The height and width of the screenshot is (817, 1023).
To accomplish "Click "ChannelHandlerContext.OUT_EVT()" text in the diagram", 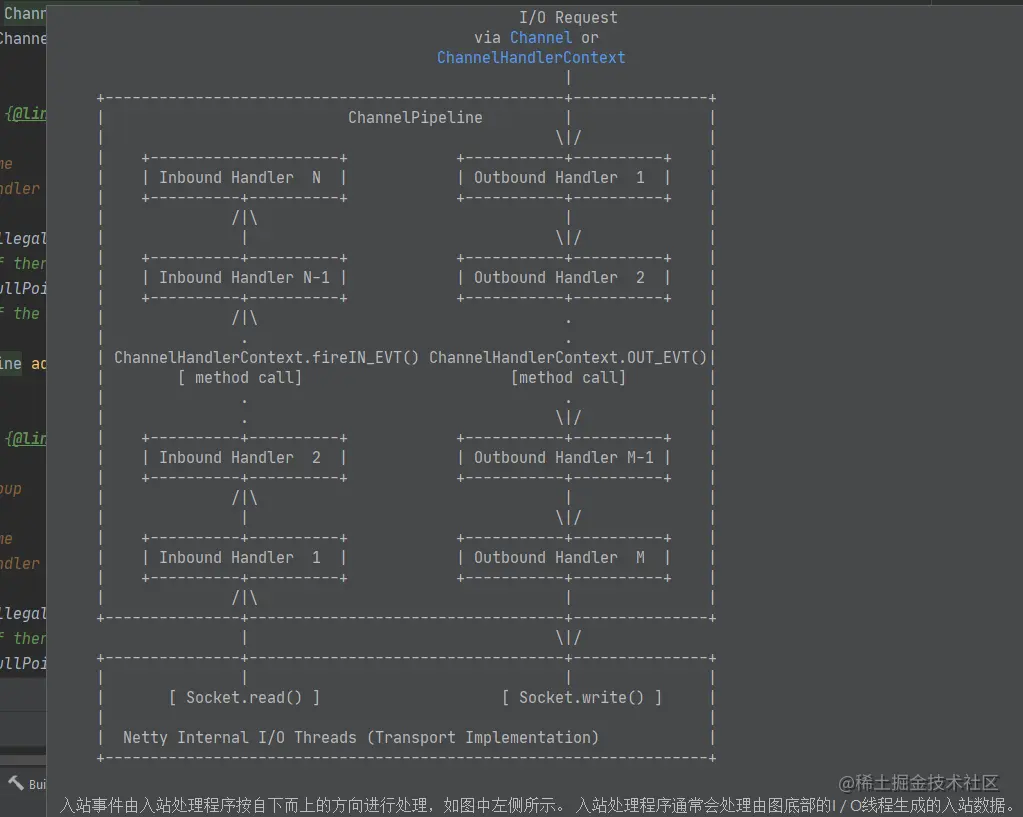I will (x=568, y=358).
